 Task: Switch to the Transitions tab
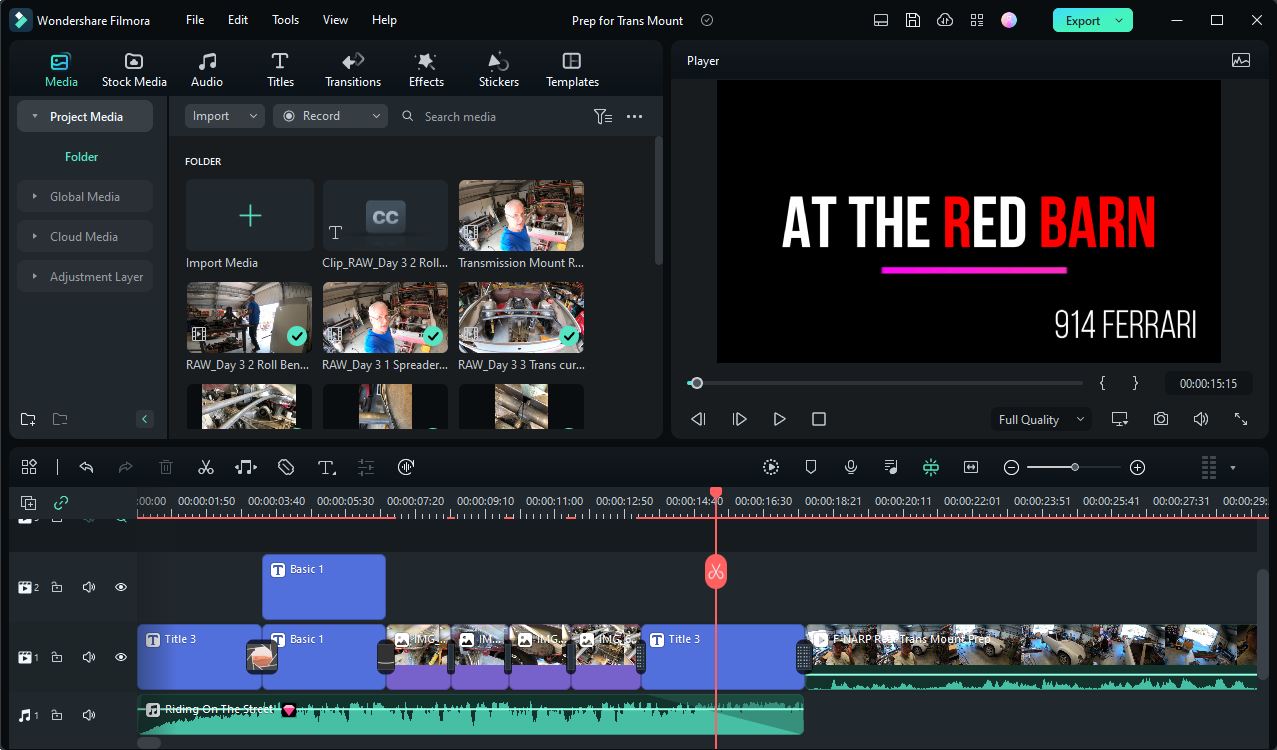(353, 70)
